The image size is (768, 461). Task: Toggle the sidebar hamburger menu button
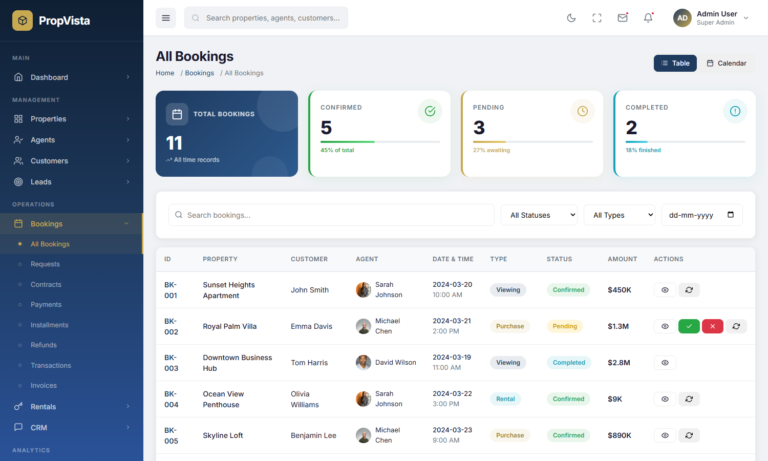coord(166,18)
